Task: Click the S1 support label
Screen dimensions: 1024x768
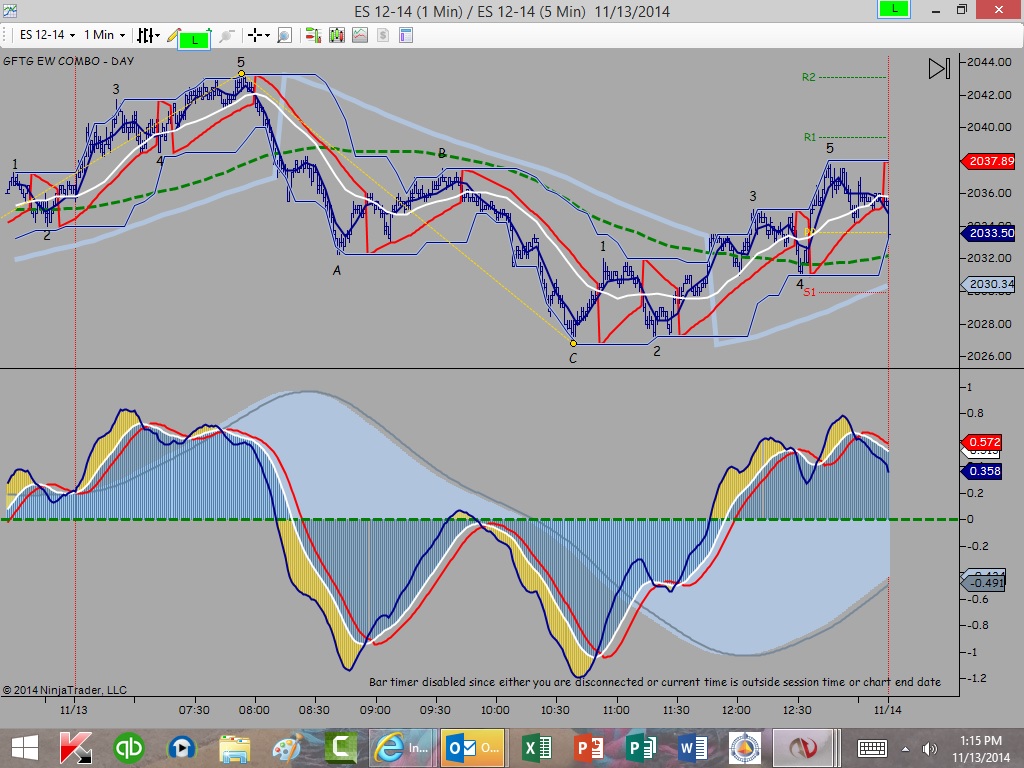Action: [809, 292]
